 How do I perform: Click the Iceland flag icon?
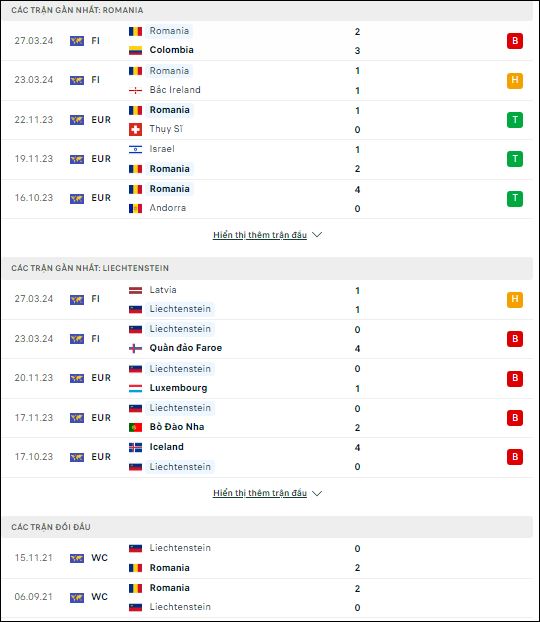point(135,447)
